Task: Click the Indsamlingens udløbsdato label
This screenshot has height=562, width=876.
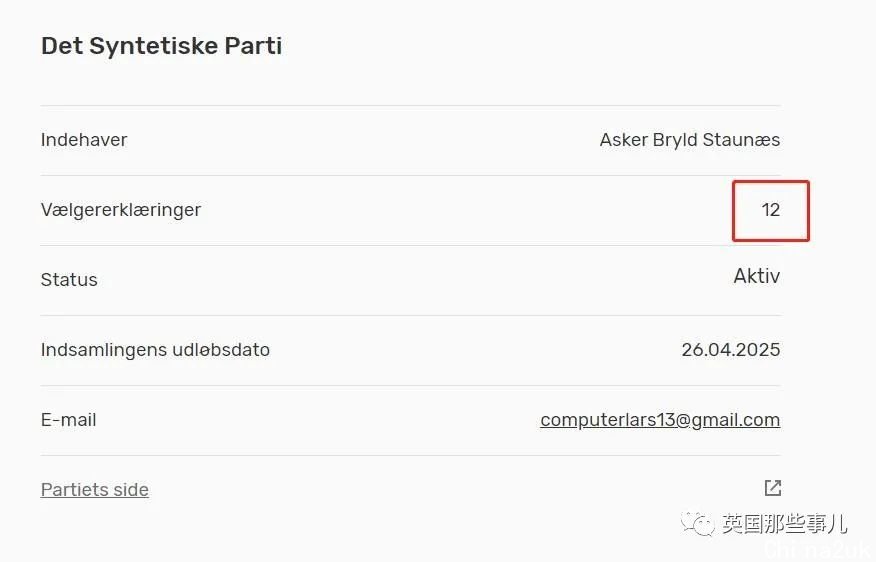Action: coord(155,350)
